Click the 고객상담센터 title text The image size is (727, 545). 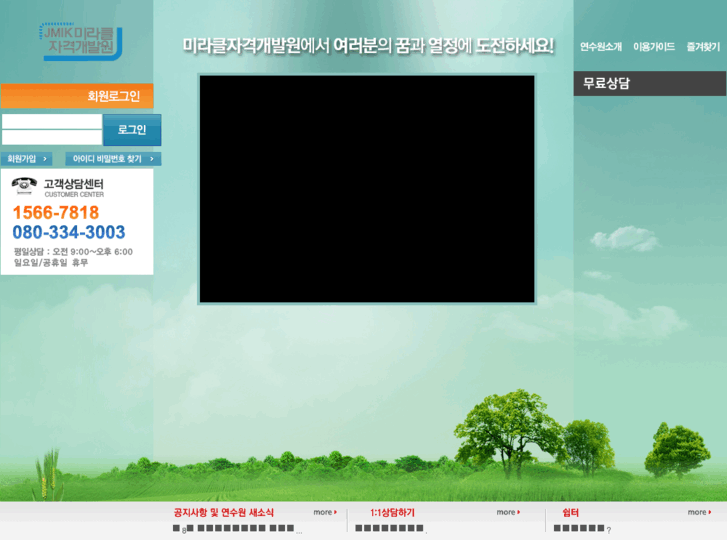tap(74, 184)
